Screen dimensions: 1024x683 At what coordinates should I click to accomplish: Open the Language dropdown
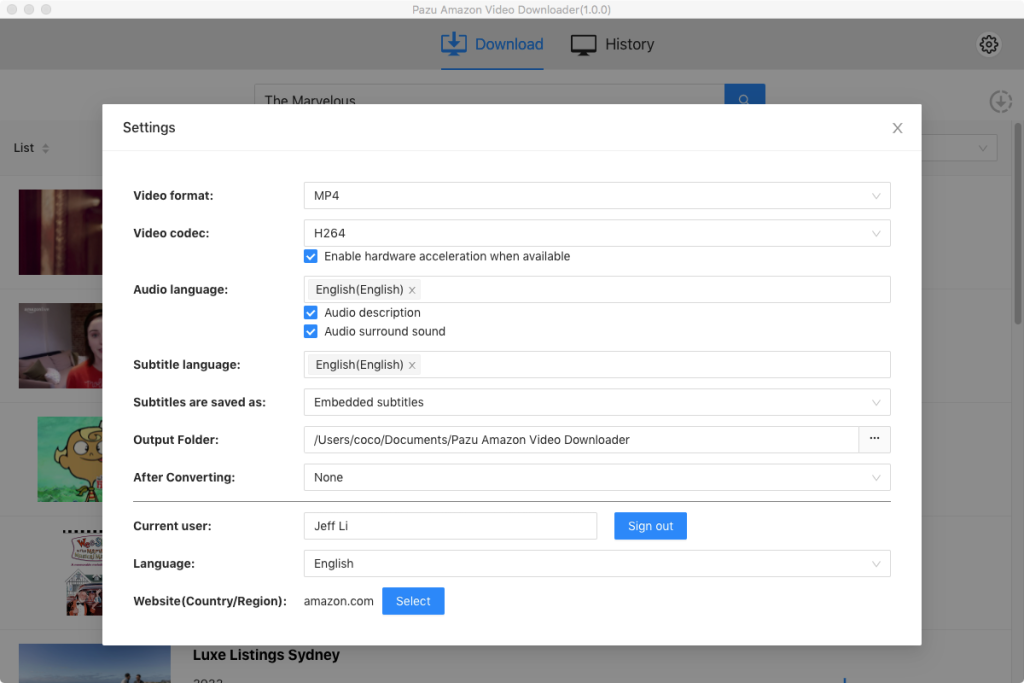click(597, 564)
